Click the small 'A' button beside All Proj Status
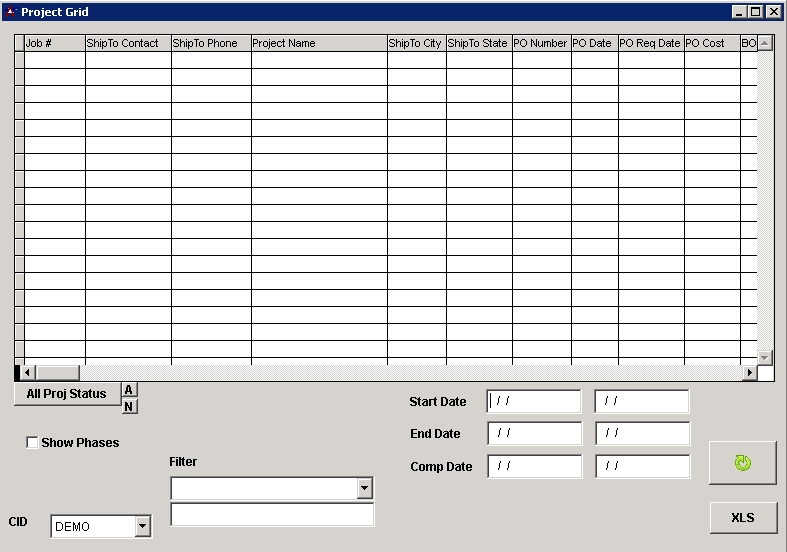The height and width of the screenshot is (552, 787). 129,390
